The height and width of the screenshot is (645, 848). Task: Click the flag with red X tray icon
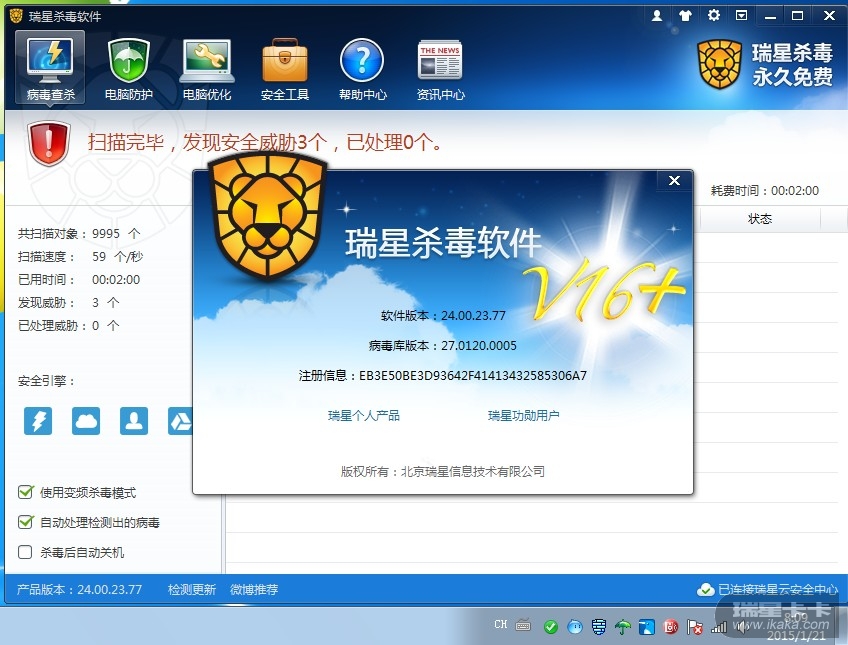click(x=694, y=627)
